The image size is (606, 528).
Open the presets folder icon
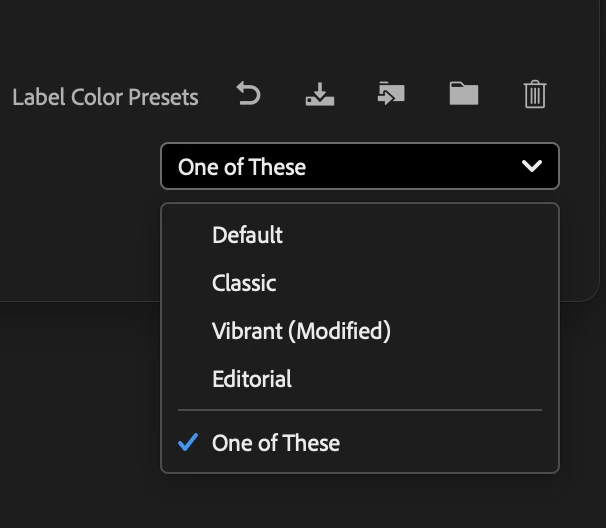[x=463, y=95]
